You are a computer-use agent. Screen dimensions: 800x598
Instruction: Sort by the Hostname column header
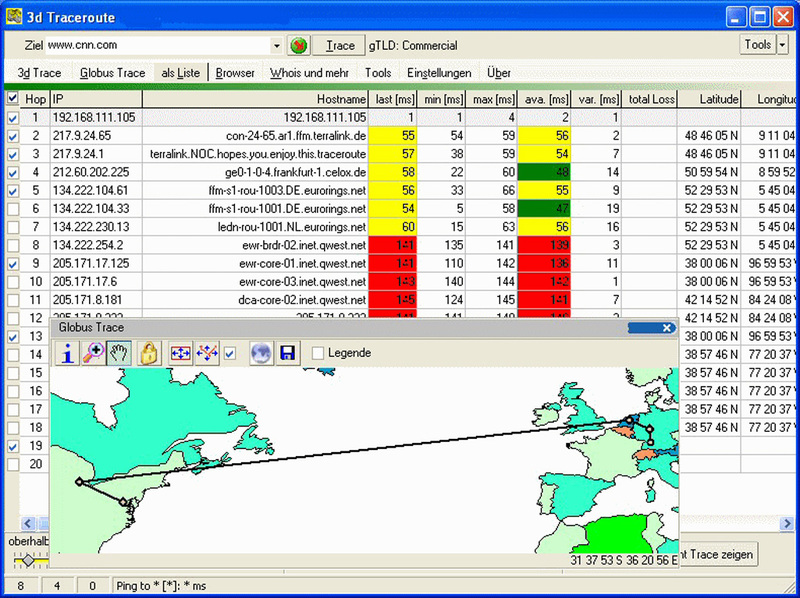point(255,99)
